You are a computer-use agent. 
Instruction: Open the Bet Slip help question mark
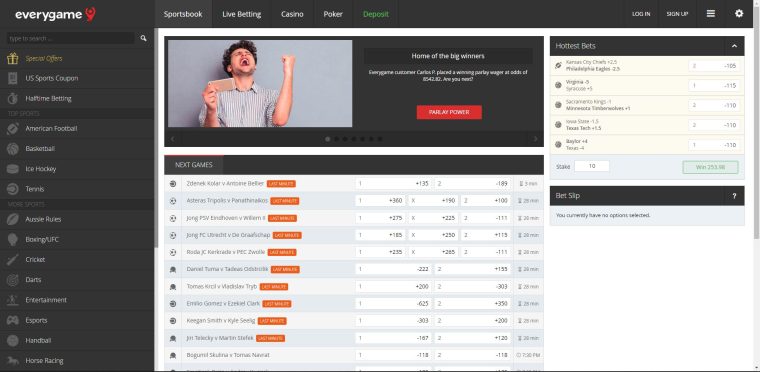[734, 196]
